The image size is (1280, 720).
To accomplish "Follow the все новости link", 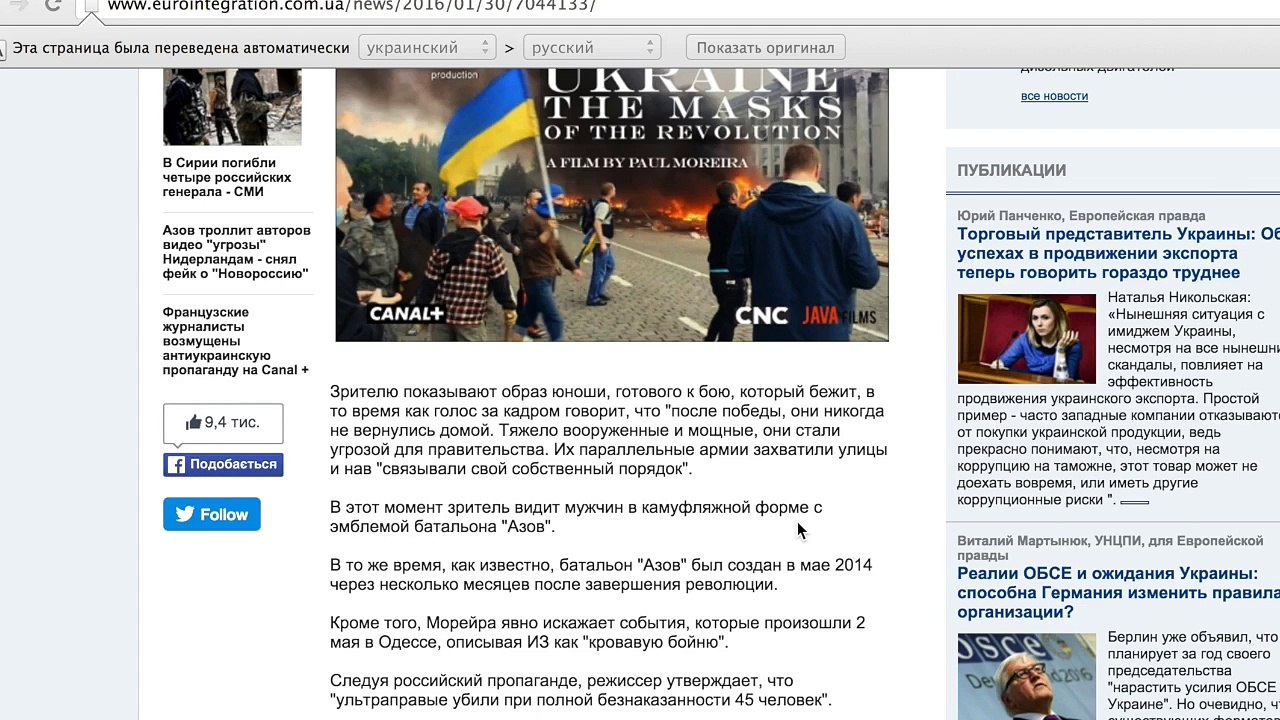I will pyautogui.click(x=1054, y=96).
